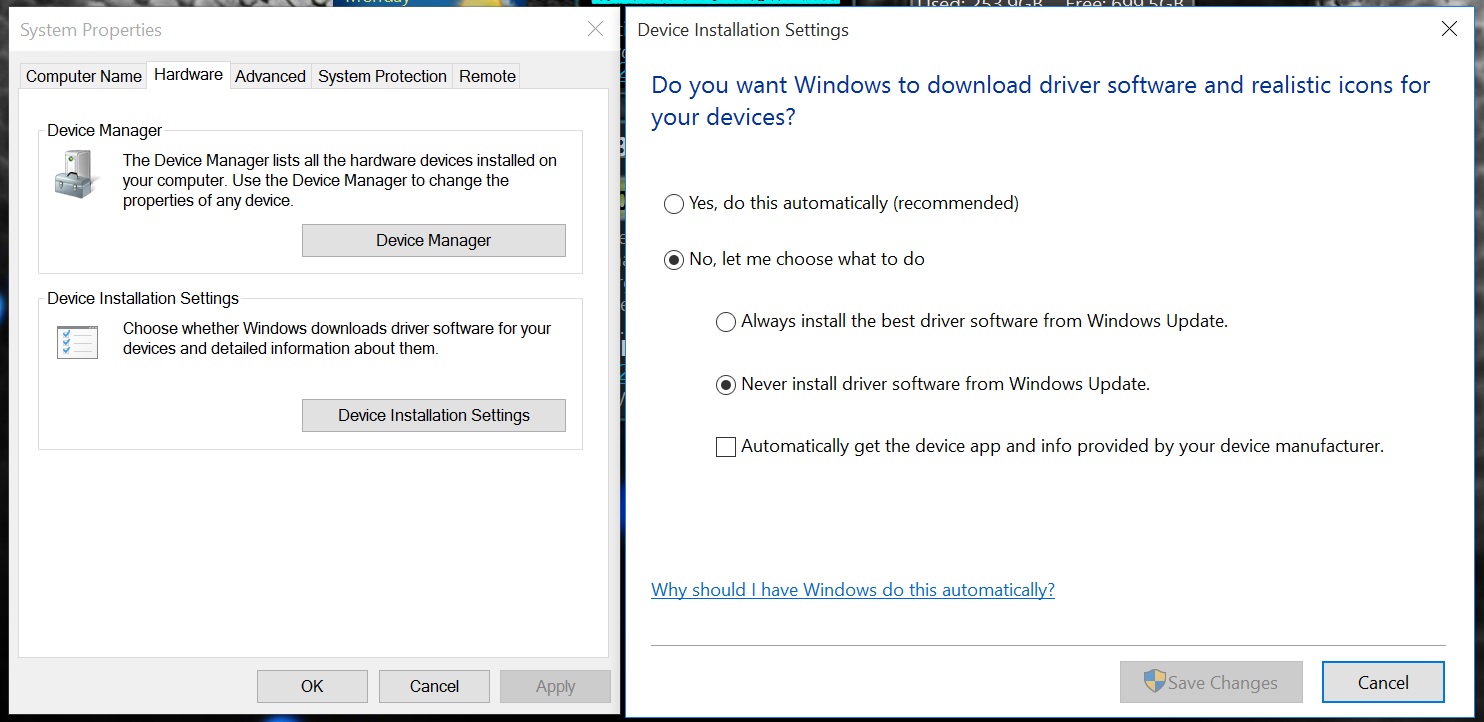Open the Advanced tab
1484x722 pixels.
click(270, 76)
